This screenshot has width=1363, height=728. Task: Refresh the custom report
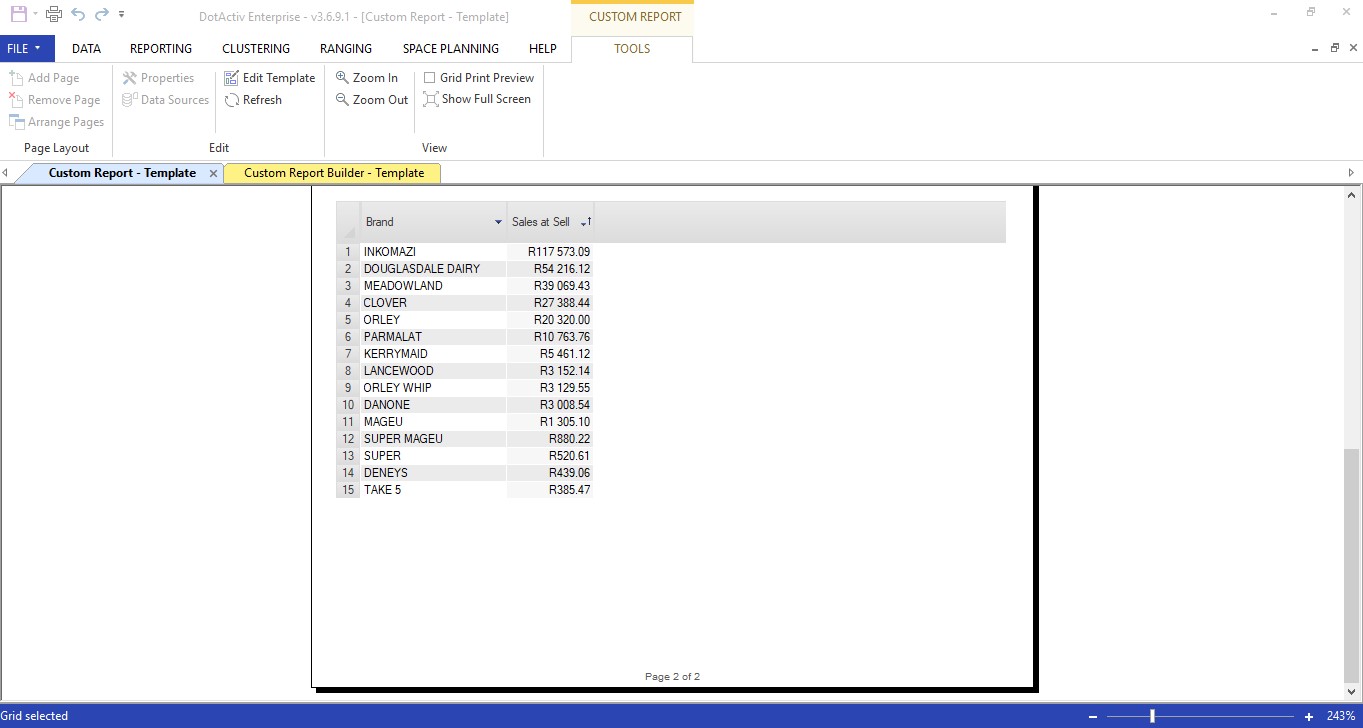coord(254,100)
